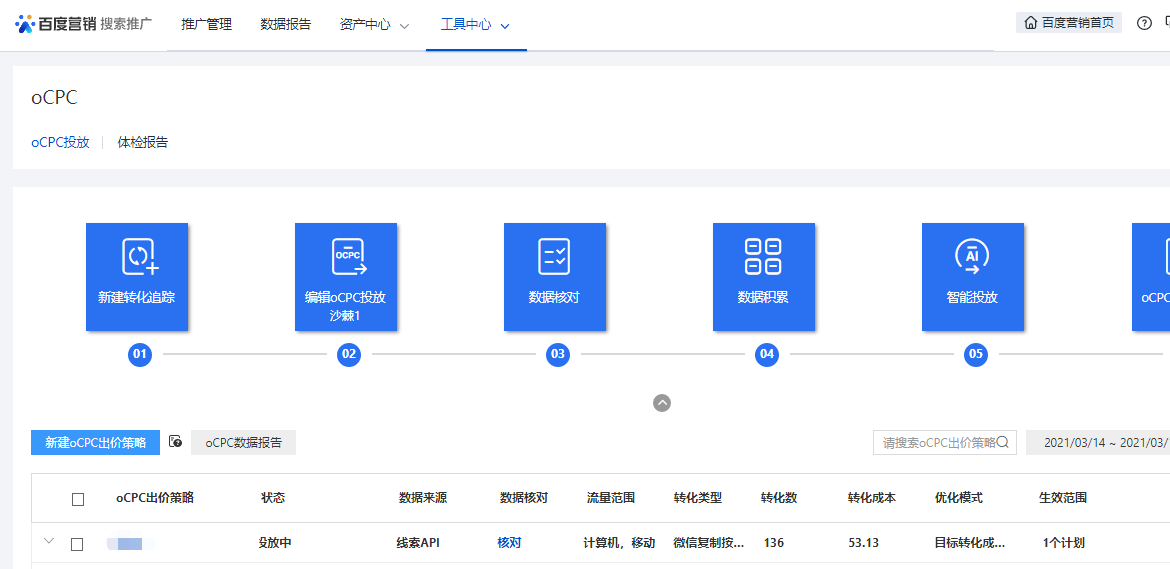Click the blurred strategy name in the row
This screenshot has height=569, width=1170.
(x=131, y=543)
